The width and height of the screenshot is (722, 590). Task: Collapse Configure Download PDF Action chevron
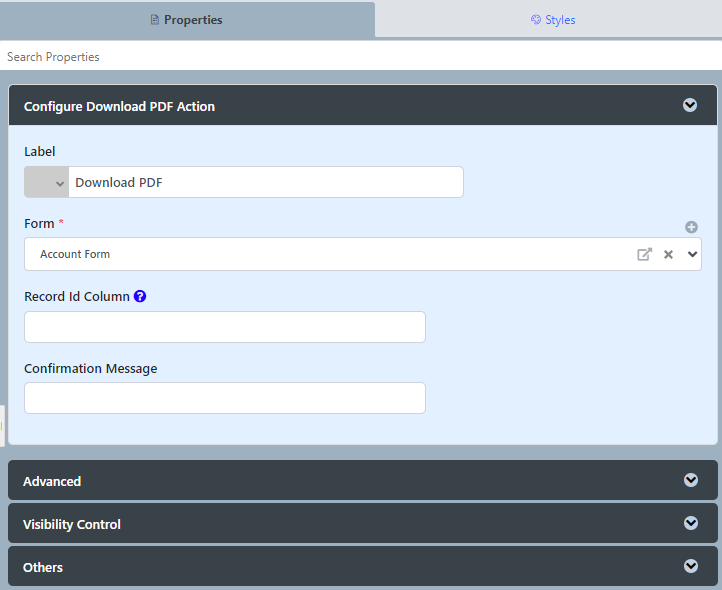click(690, 105)
